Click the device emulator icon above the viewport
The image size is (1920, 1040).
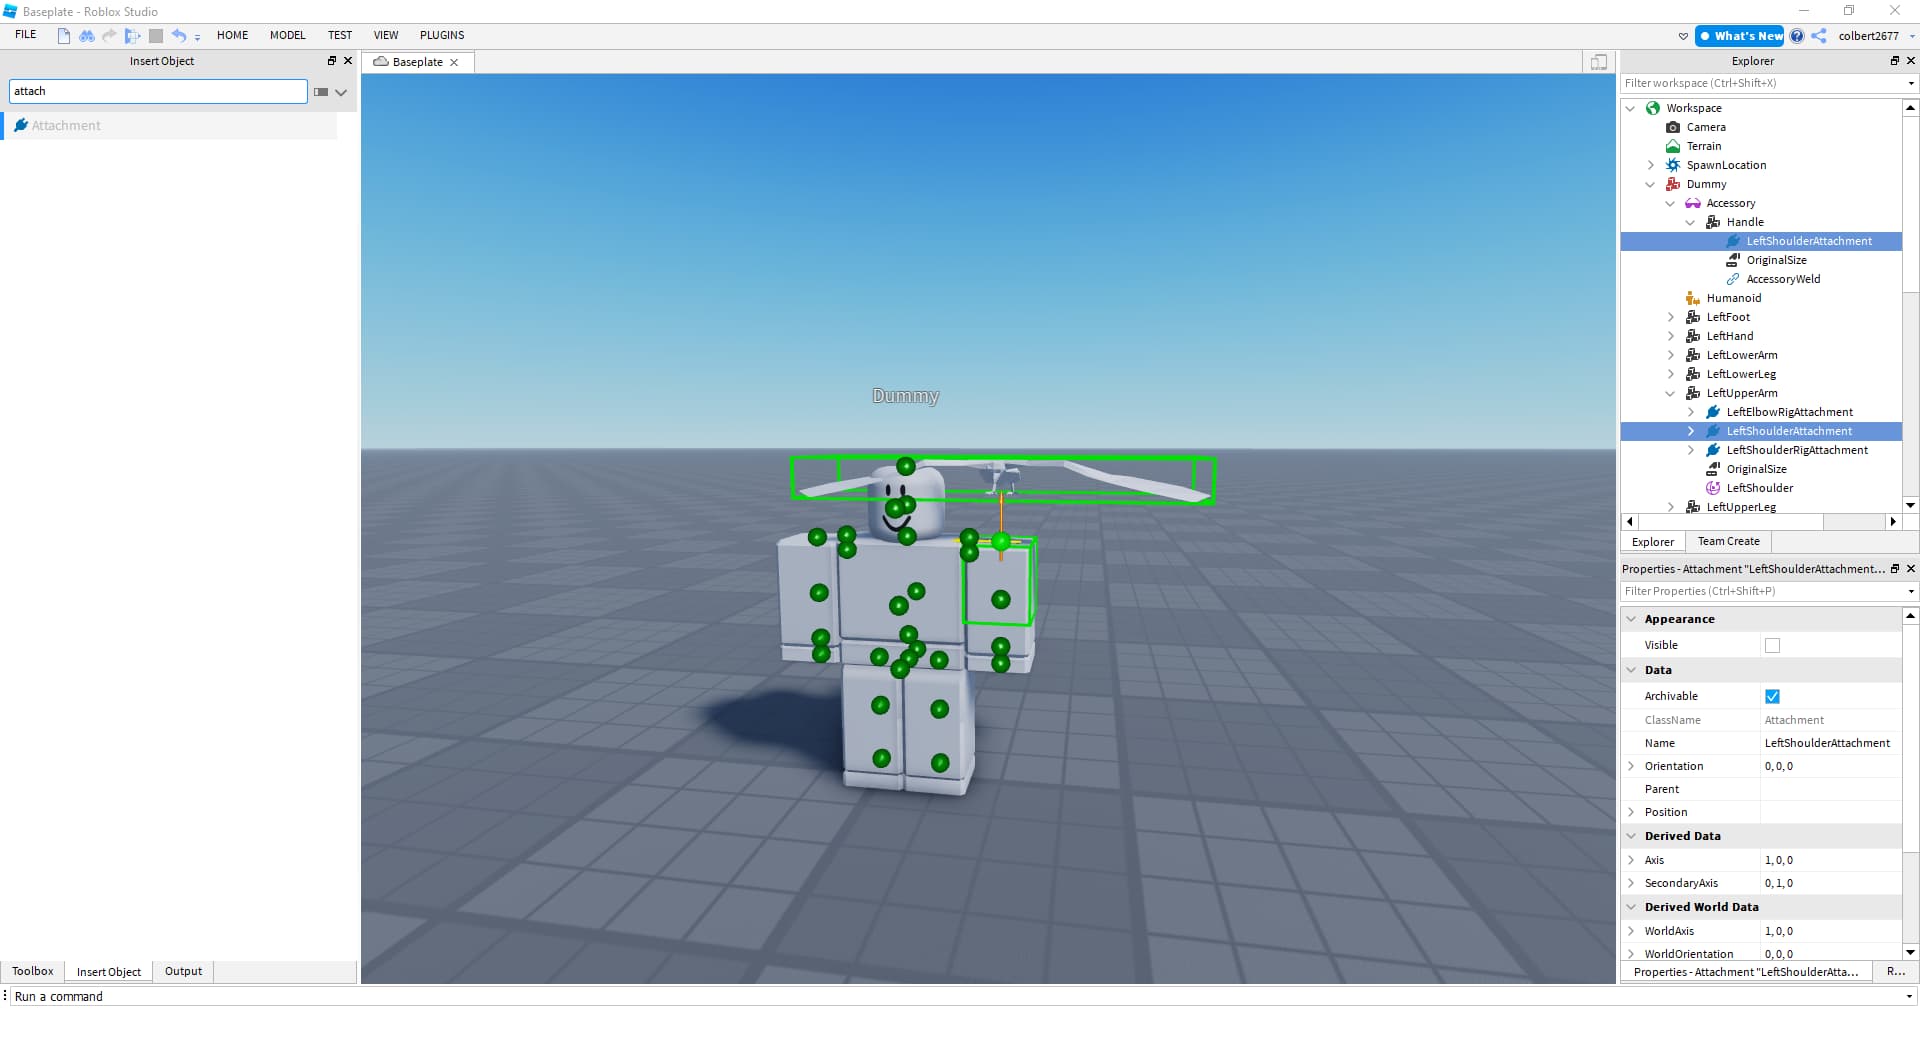(x=1599, y=62)
